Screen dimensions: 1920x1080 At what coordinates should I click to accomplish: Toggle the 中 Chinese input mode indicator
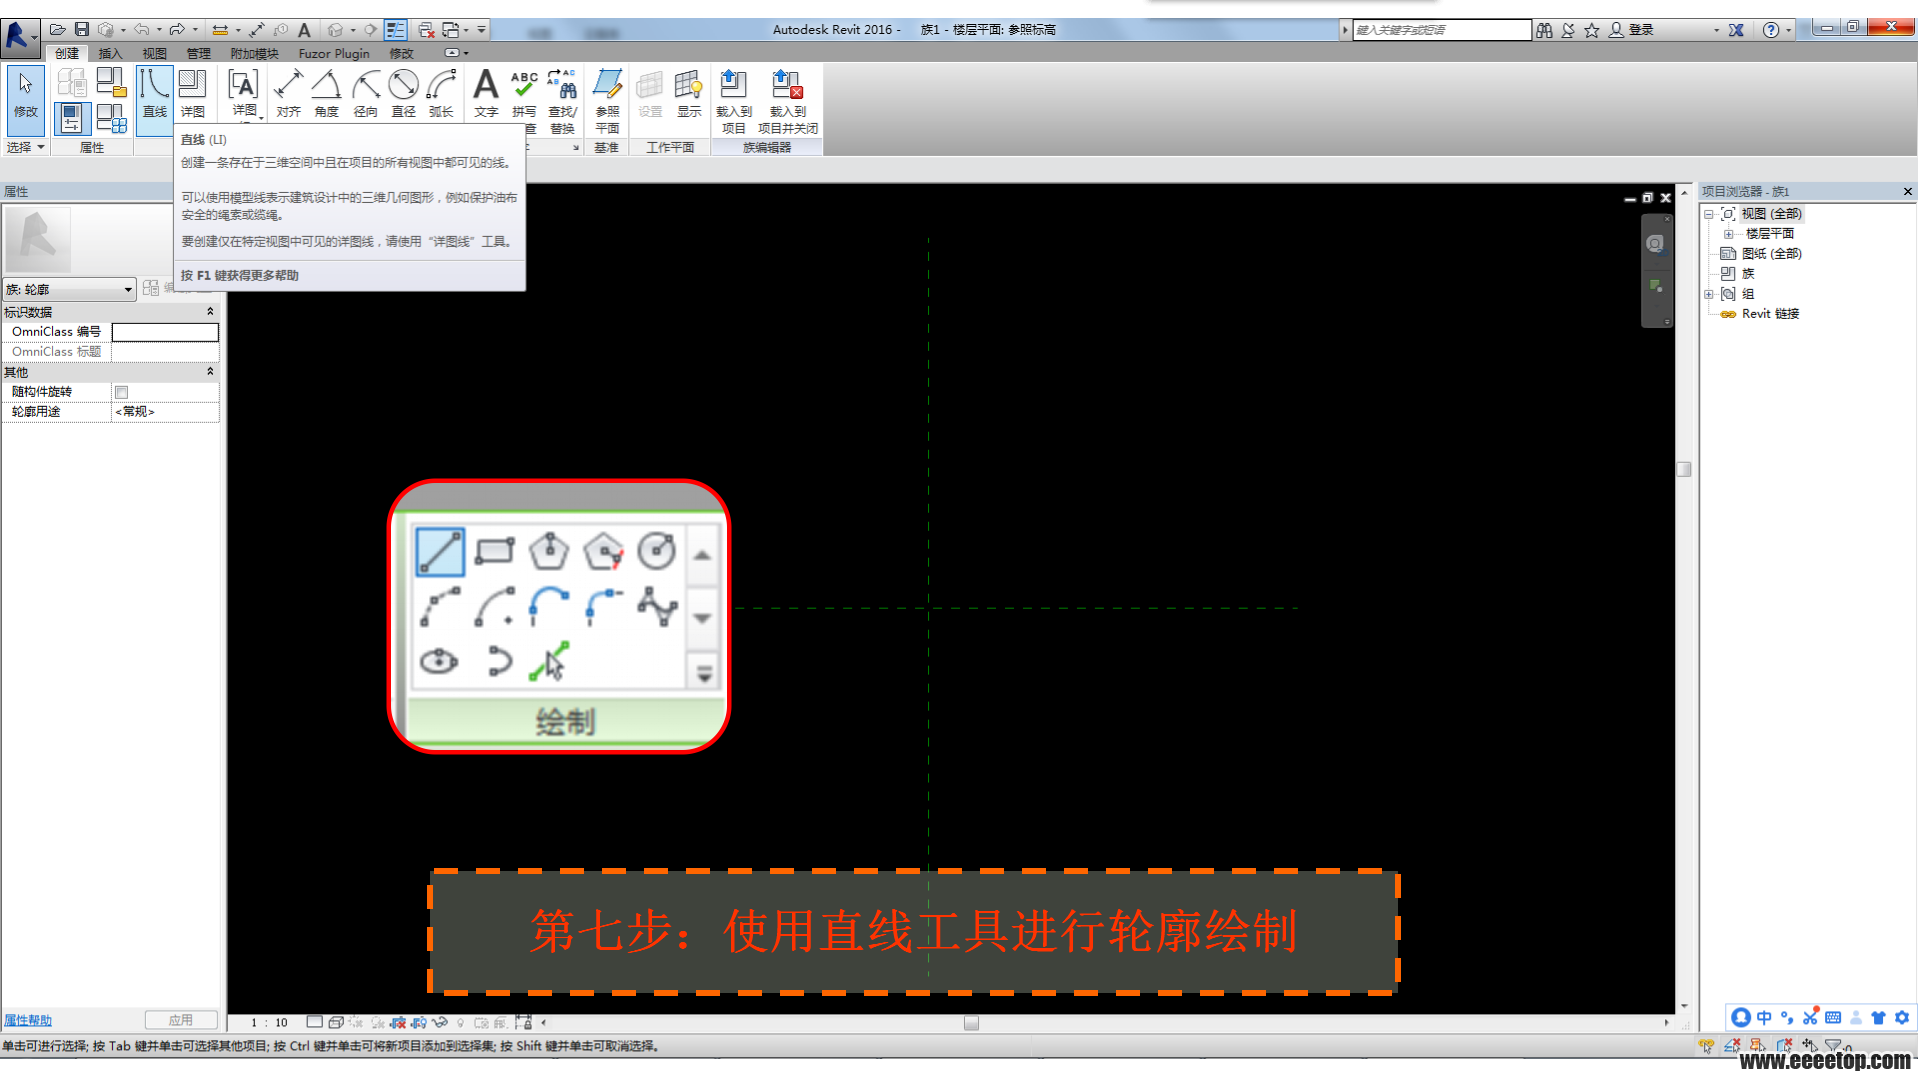[x=1764, y=1017]
